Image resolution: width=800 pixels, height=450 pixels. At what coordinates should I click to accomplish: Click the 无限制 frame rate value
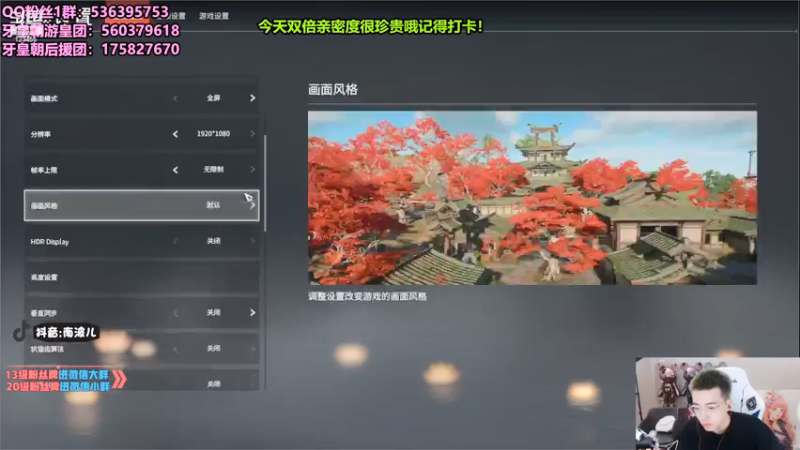click(x=213, y=169)
